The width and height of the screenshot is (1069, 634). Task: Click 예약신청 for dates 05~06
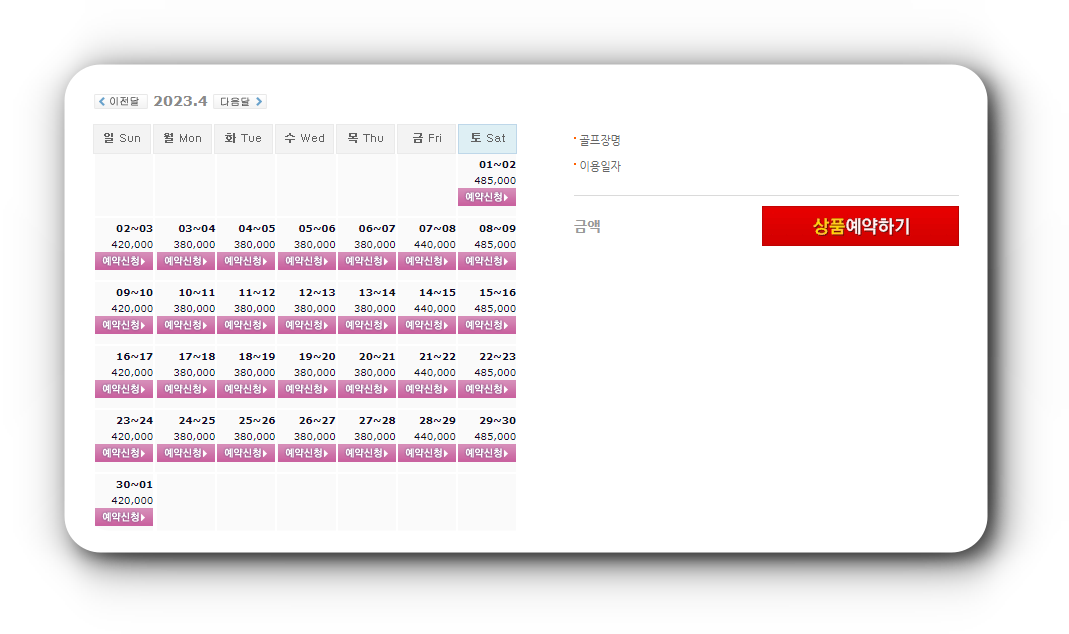(306, 261)
